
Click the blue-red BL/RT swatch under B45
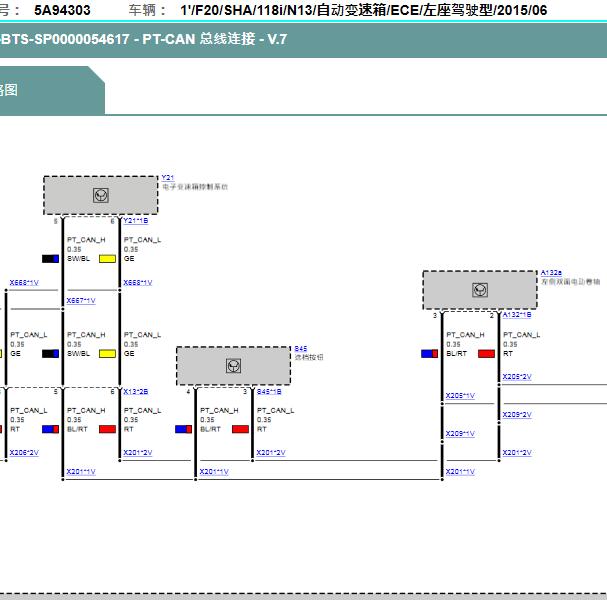[x=183, y=429]
